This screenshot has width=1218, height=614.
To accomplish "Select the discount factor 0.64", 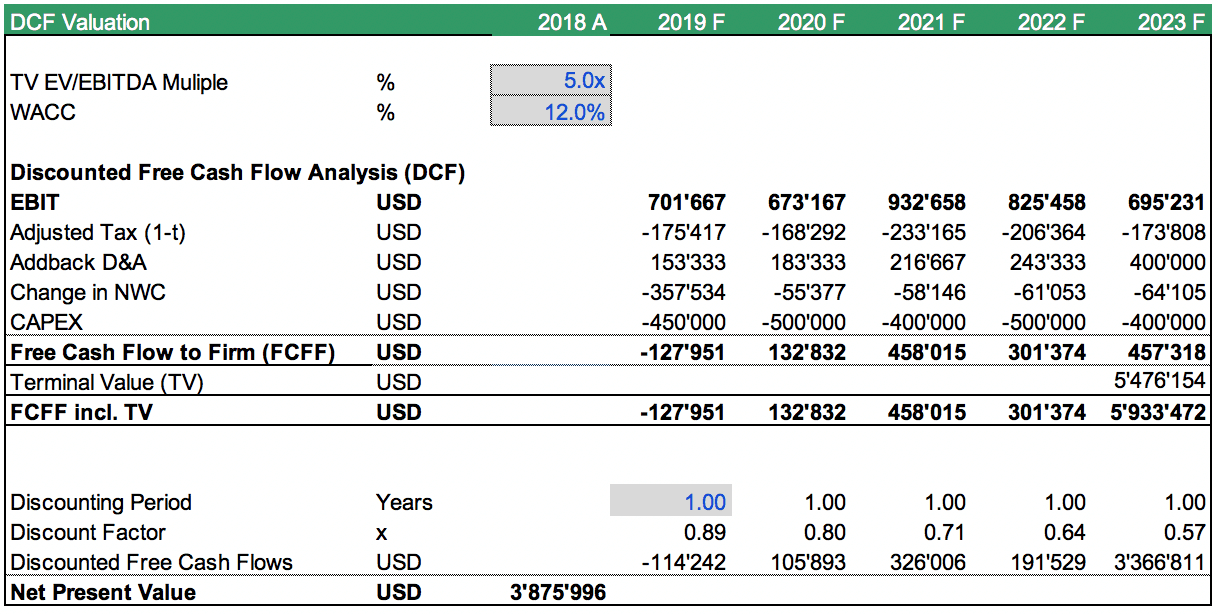I will click(x=1067, y=532).
